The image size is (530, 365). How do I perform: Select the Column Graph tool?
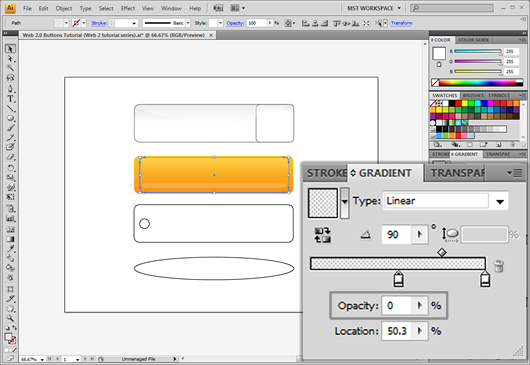[x=10, y=219]
